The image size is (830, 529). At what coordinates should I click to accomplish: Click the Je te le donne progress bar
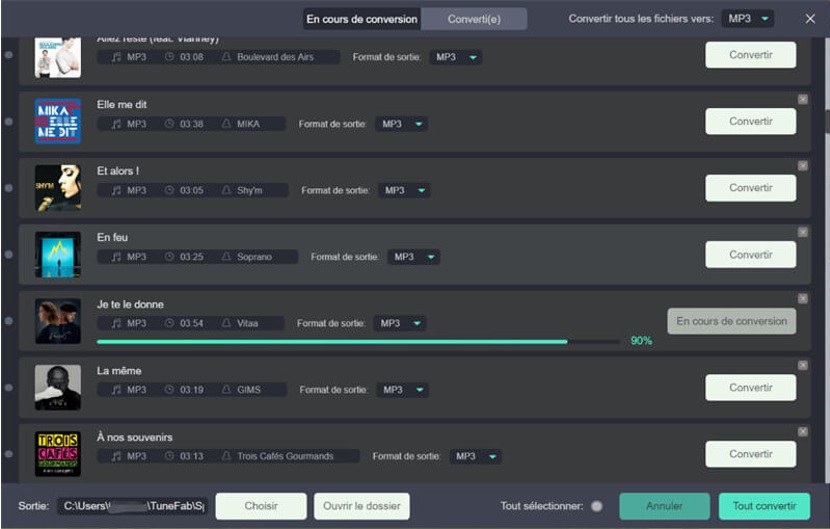[x=358, y=342]
